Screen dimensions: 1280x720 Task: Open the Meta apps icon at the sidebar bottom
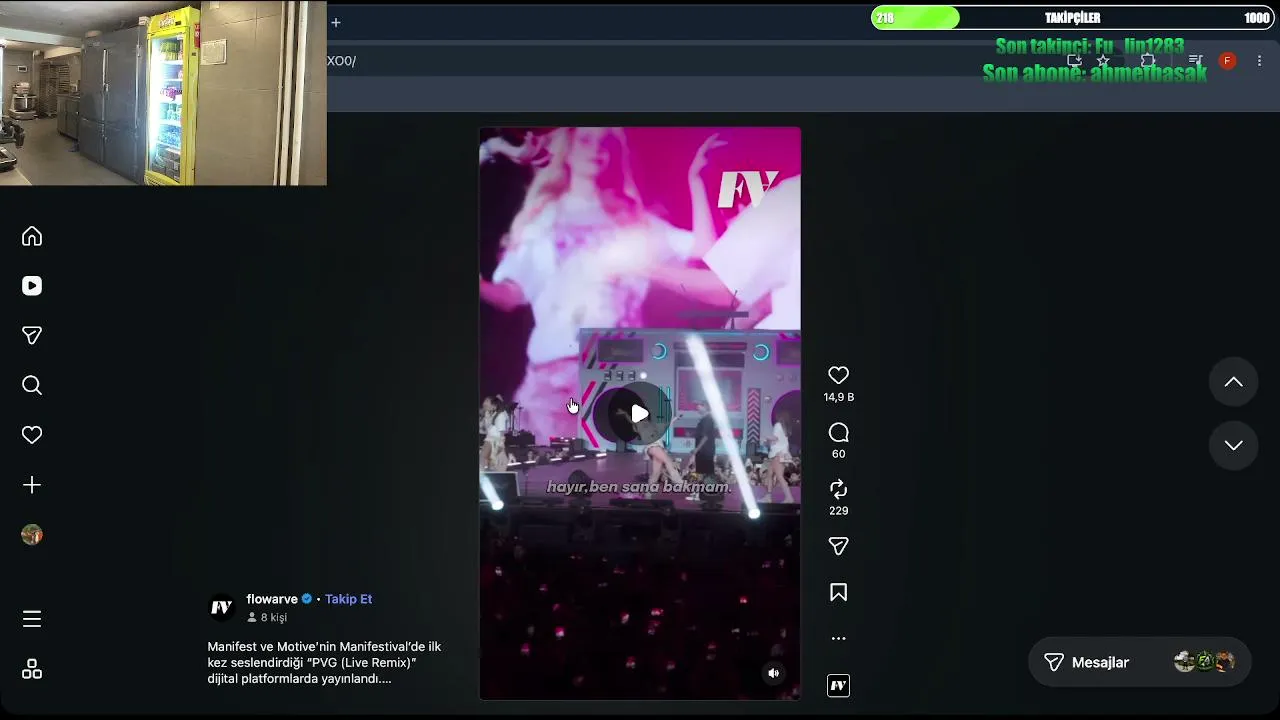click(32, 669)
